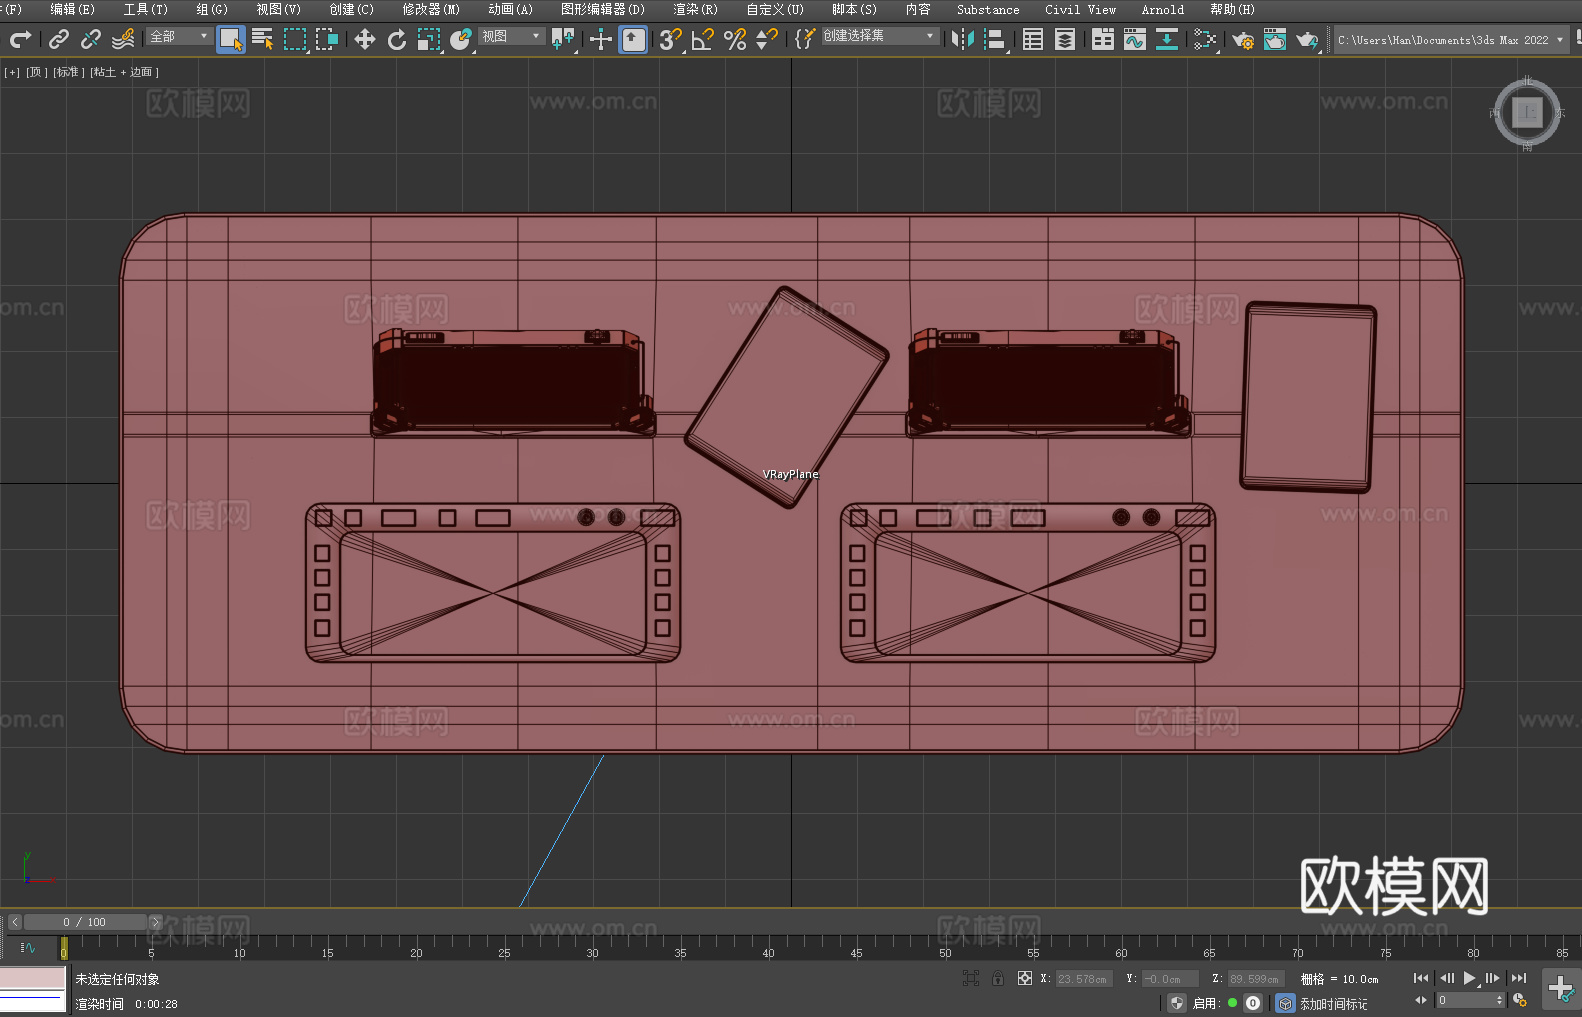The height and width of the screenshot is (1017, 1582).
Task: Select the Unlink Selection tool
Action: coord(91,39)
